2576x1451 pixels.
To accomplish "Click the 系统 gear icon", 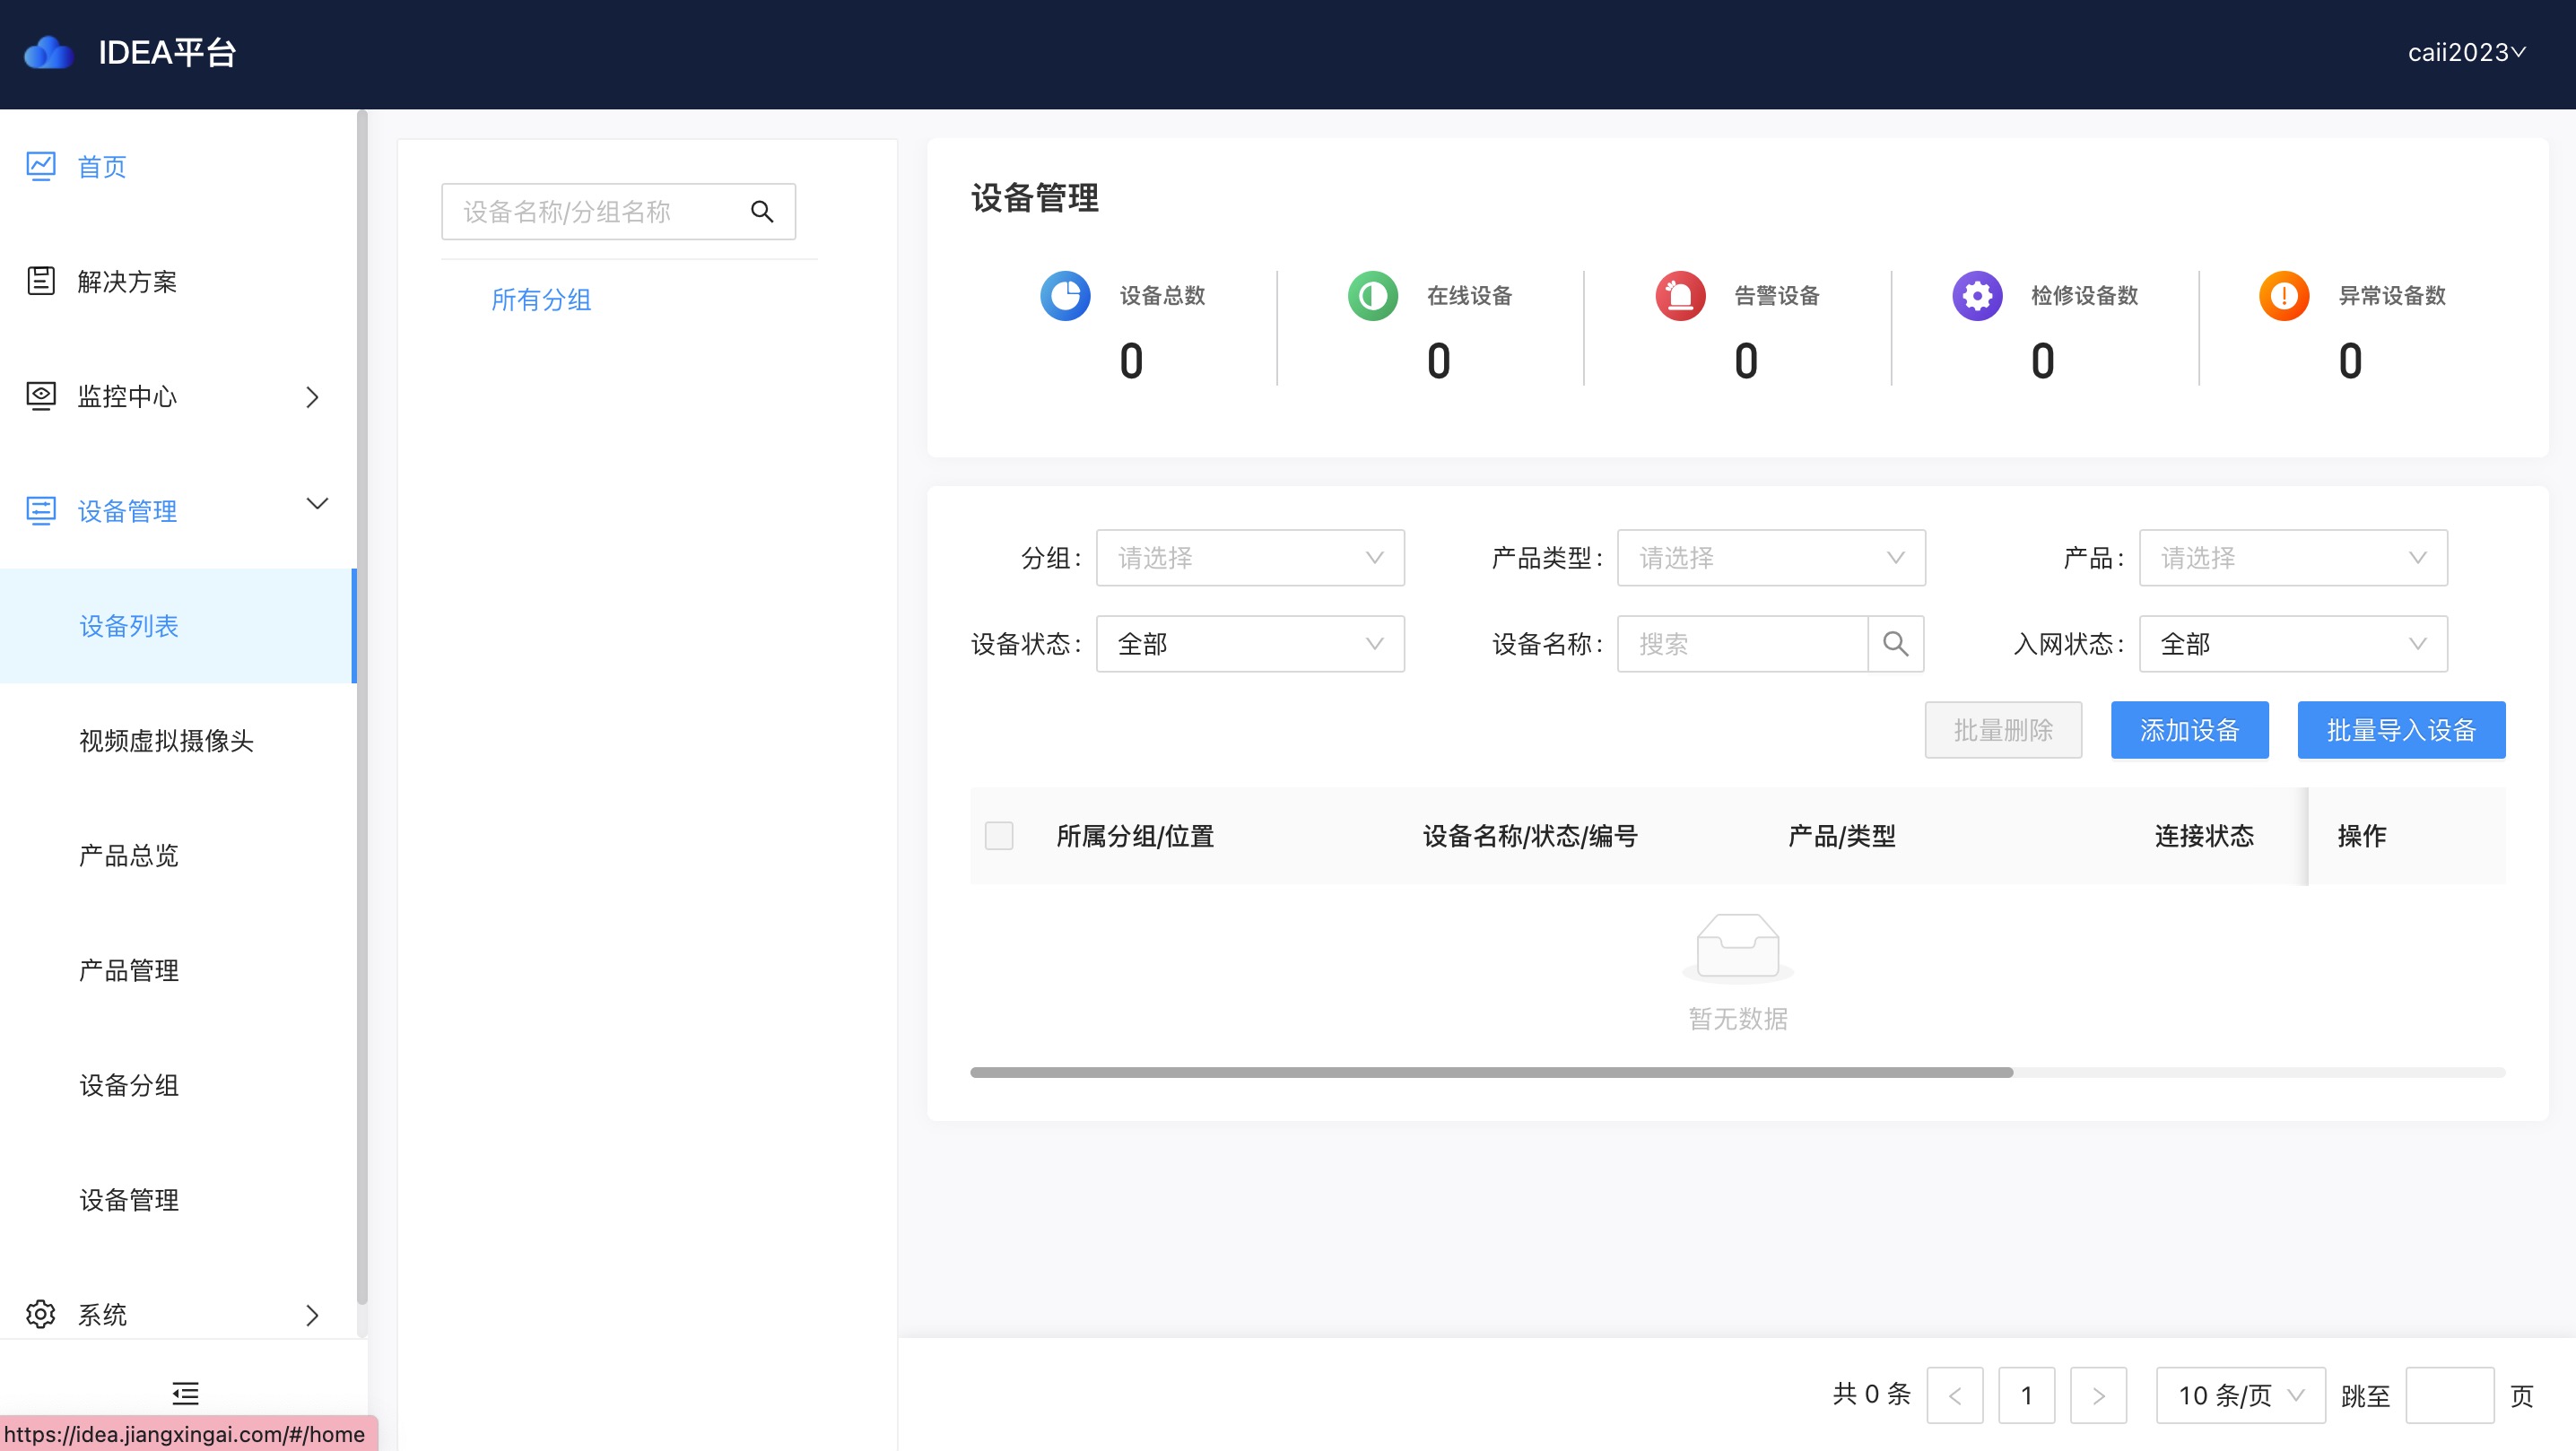I will (41, 1314).
